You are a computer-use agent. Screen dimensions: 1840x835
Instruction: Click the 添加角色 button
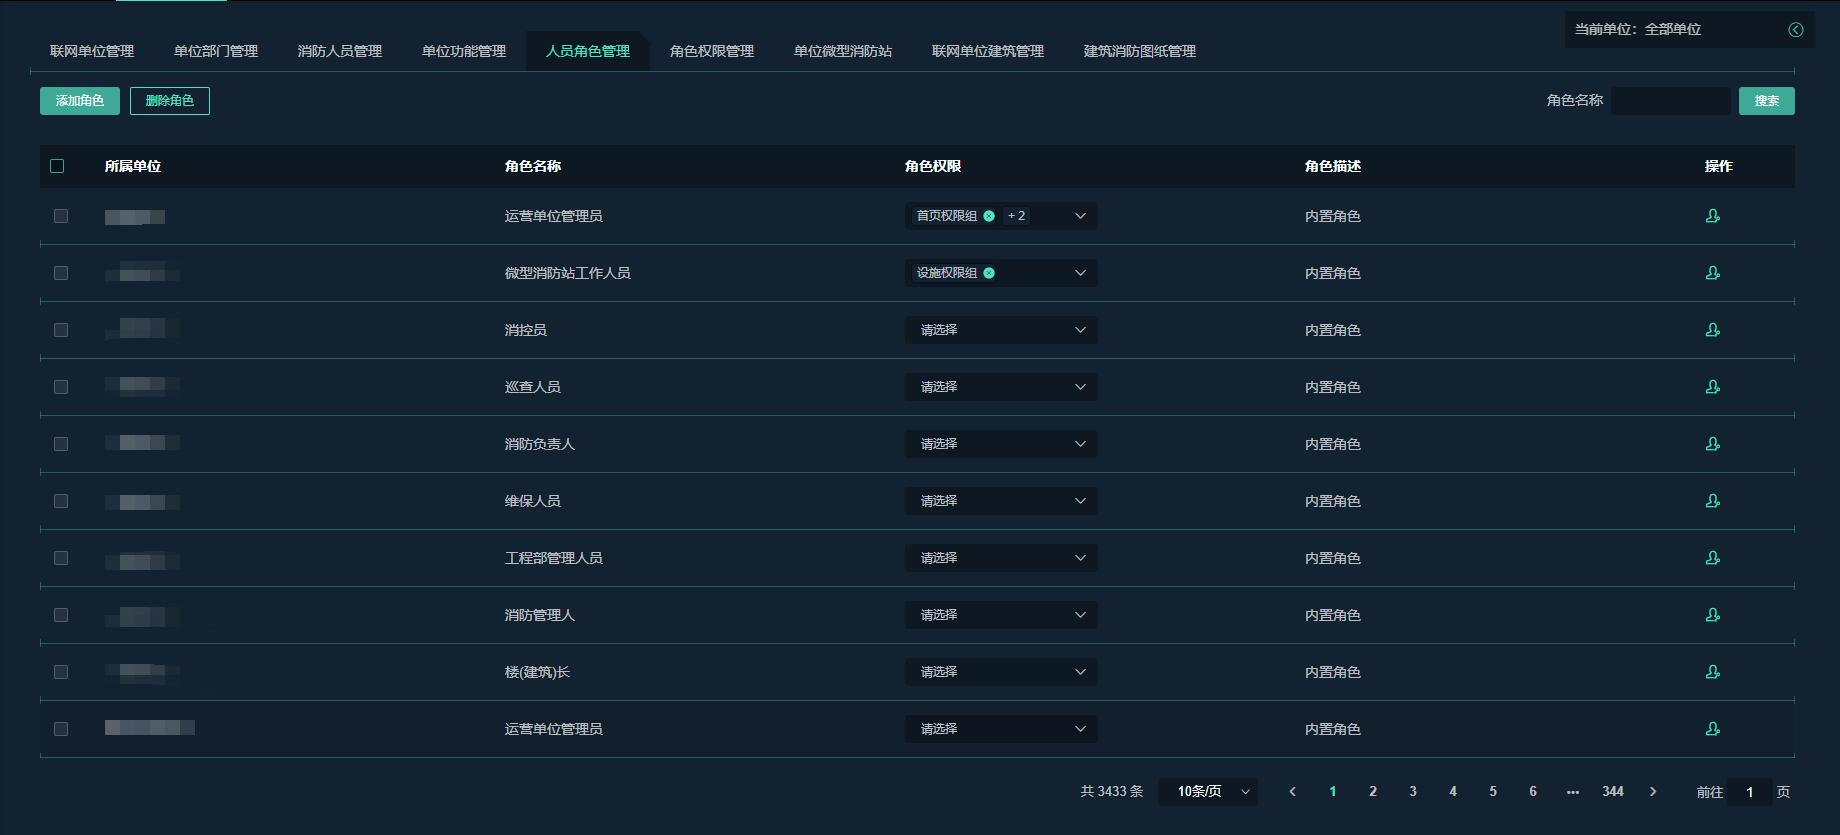80,101
